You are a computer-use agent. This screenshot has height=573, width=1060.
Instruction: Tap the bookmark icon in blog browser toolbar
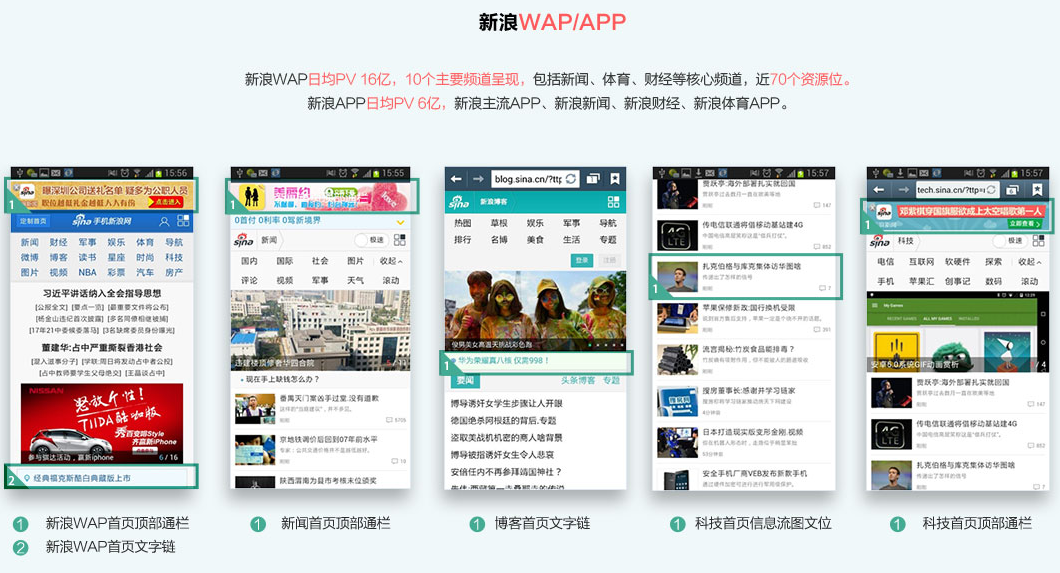pos(615,179)
